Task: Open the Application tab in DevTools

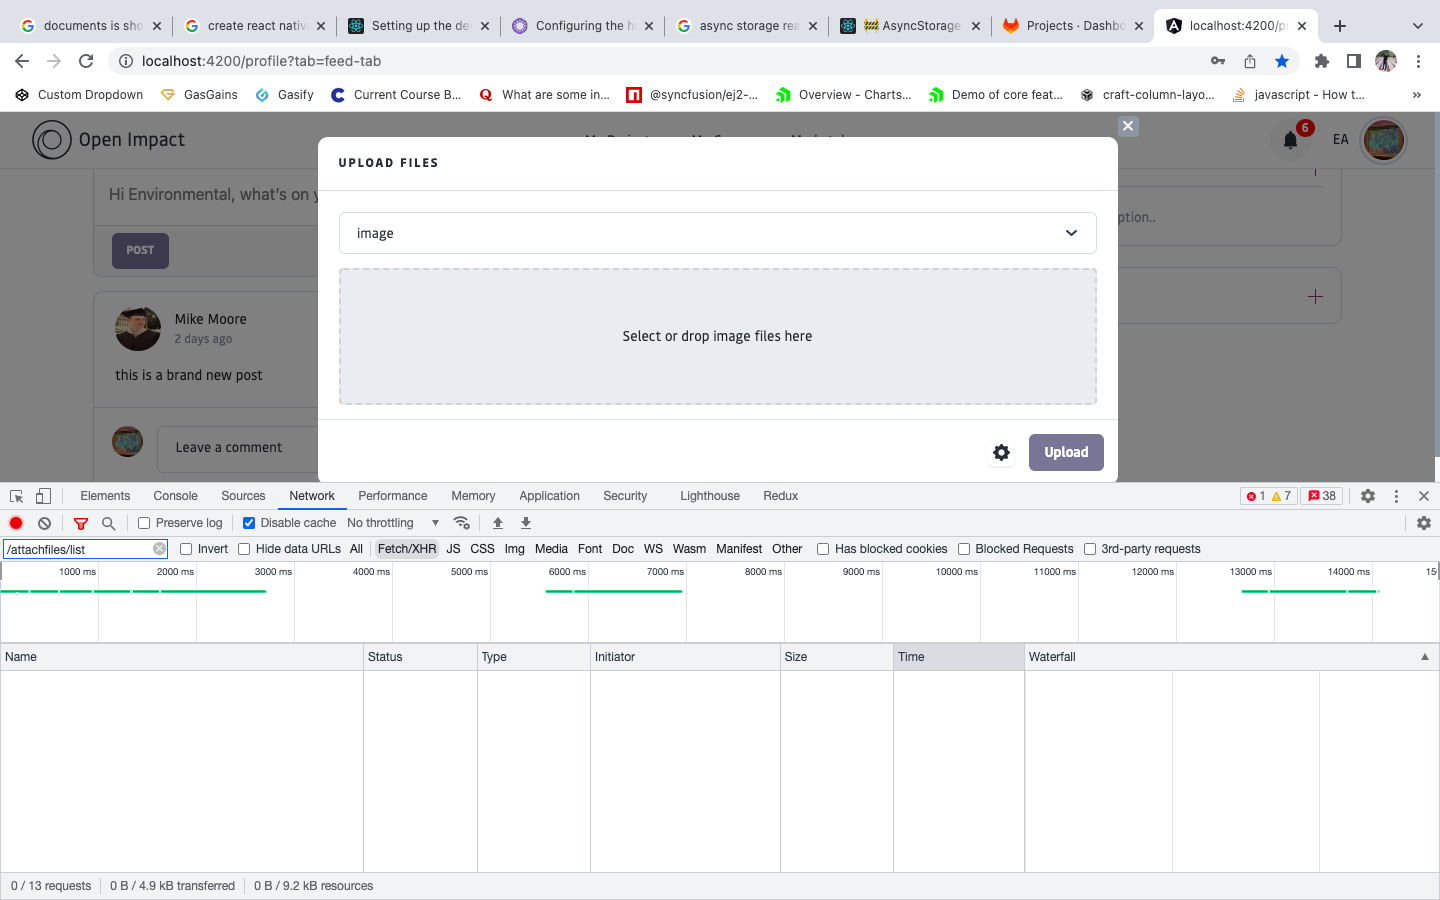Action: click(549, 496)
